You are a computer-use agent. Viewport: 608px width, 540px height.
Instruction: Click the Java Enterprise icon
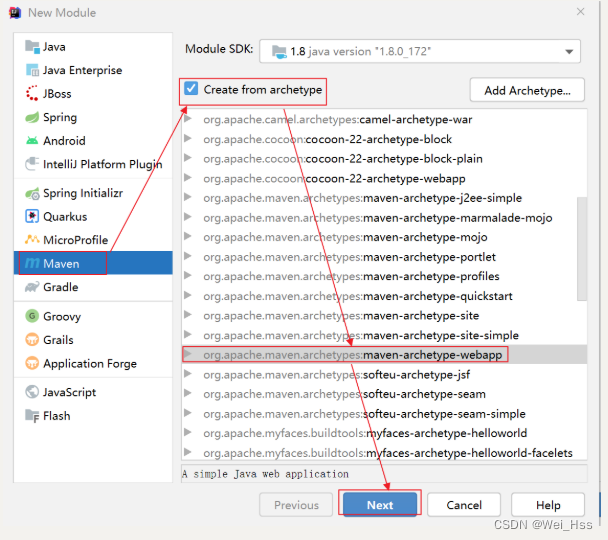click(32, 70)
